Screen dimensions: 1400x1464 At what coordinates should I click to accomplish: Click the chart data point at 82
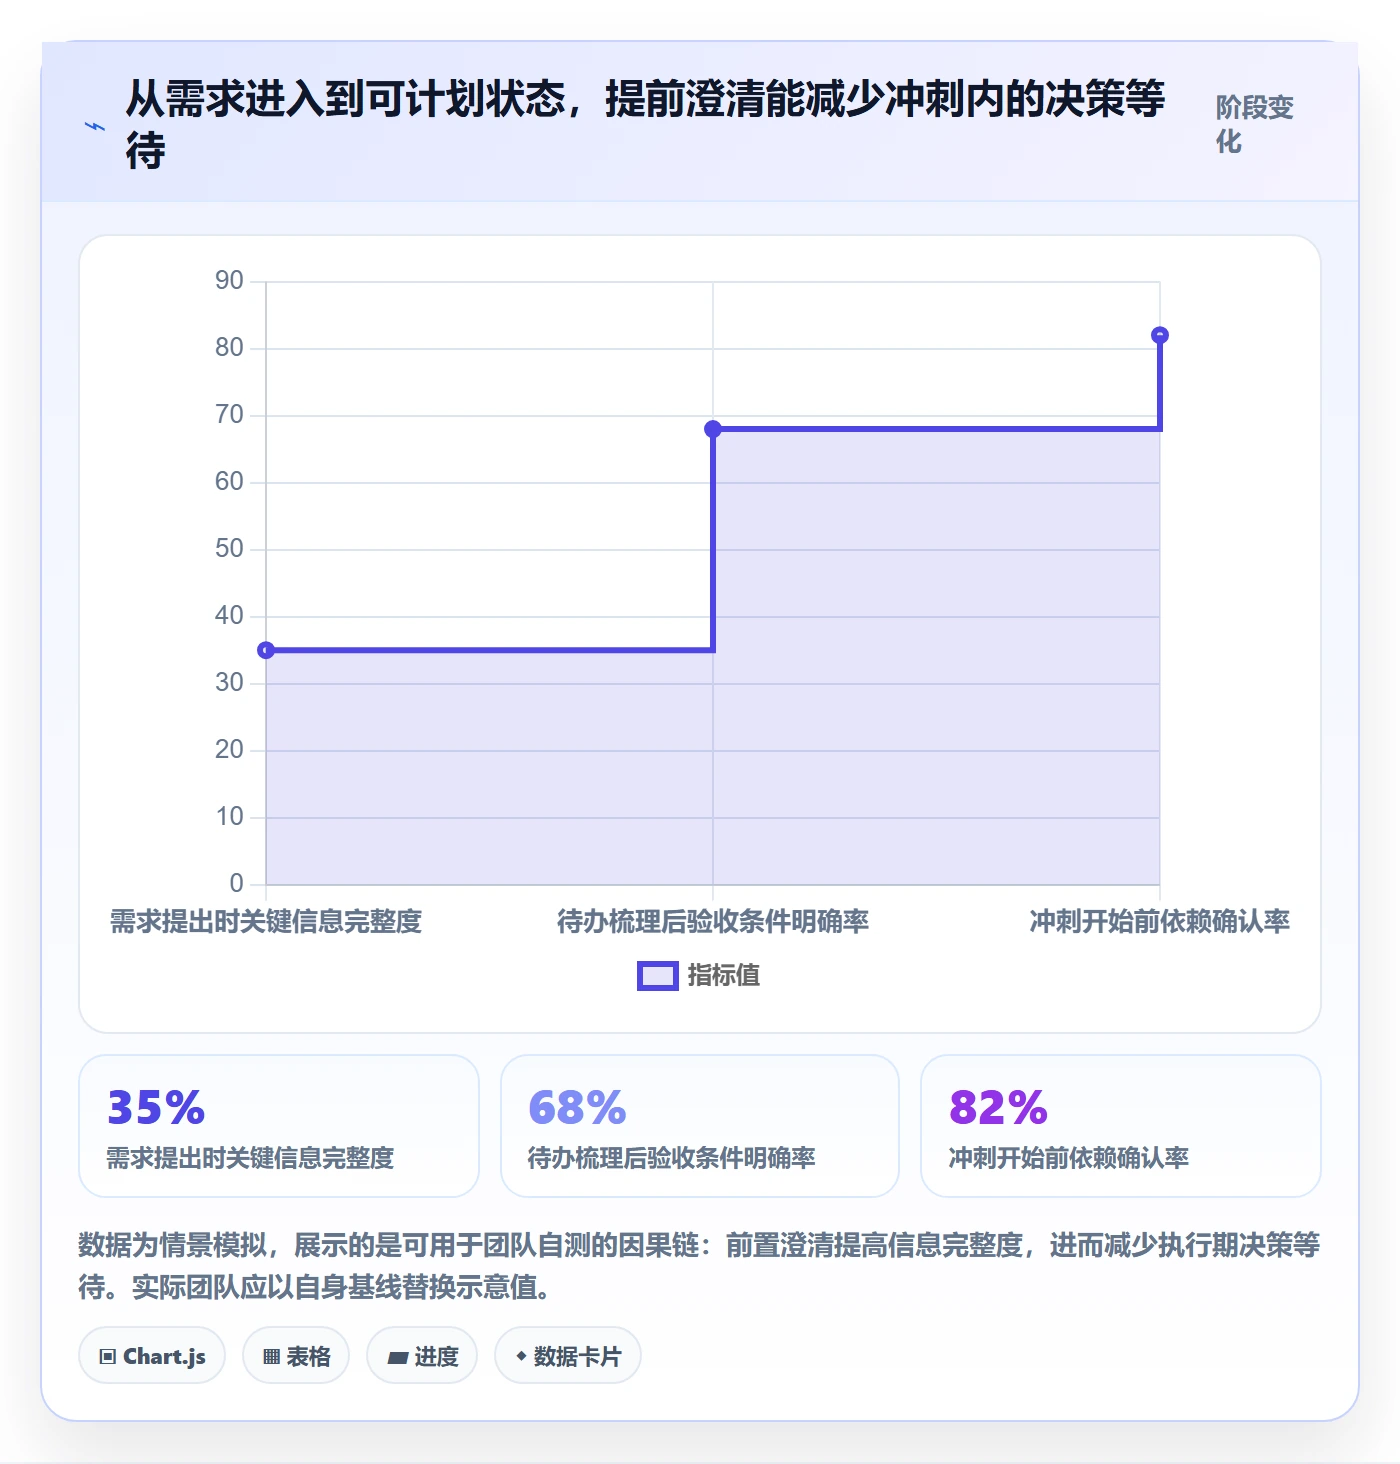[x=1160, y=335]
